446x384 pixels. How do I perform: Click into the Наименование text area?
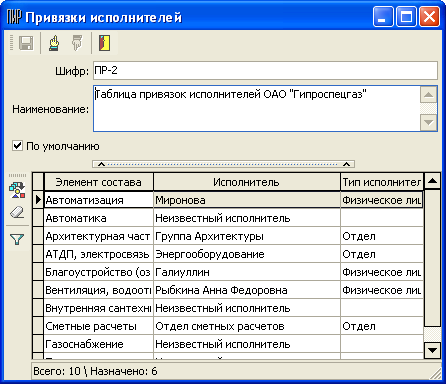click(256, 109)
